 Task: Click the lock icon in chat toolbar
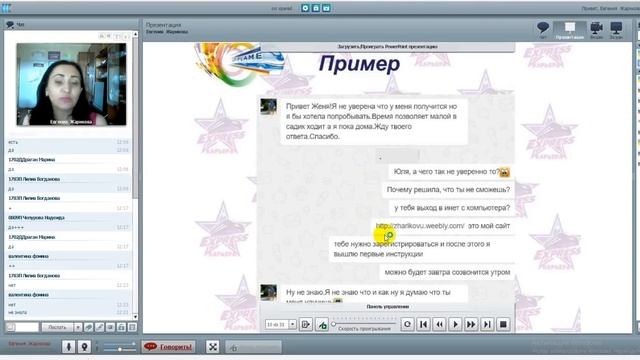click(122, 327)
